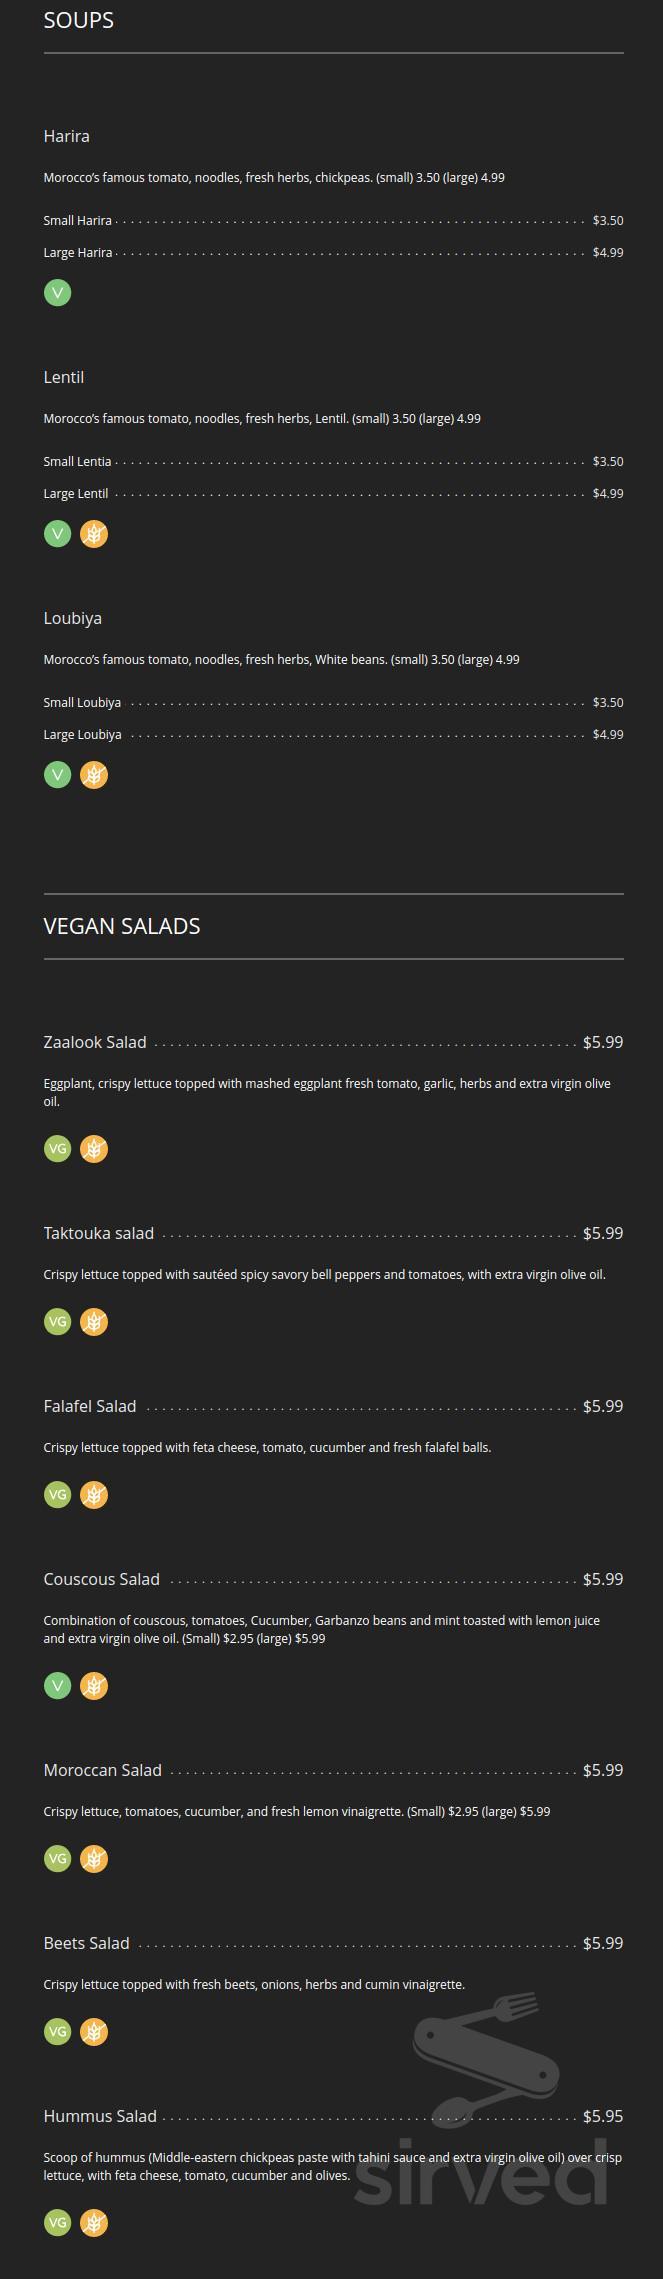The image size is (663, 2279).
Task: Click the gluten-free icon under Loubiya
Action: [94, 775]
